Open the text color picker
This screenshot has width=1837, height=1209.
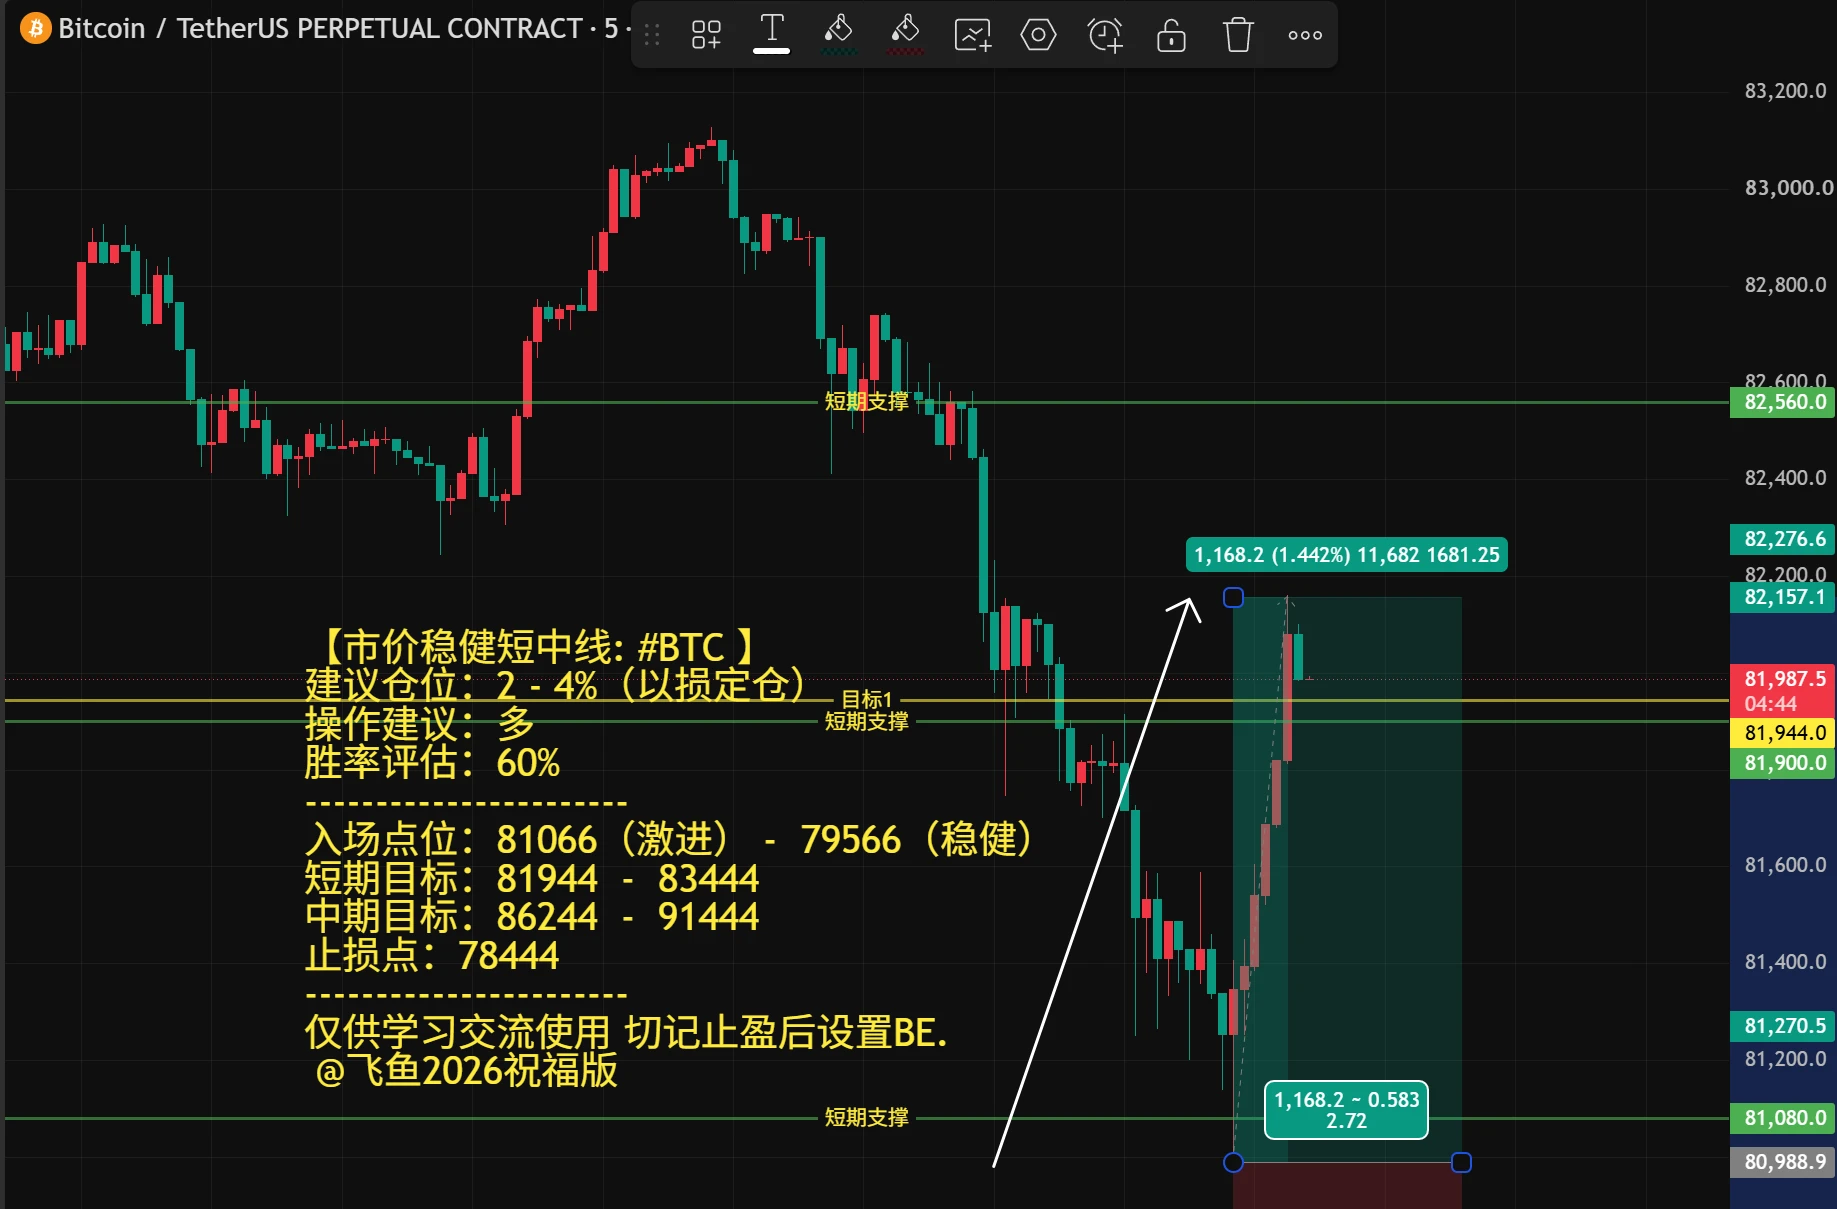pos(771,35)
